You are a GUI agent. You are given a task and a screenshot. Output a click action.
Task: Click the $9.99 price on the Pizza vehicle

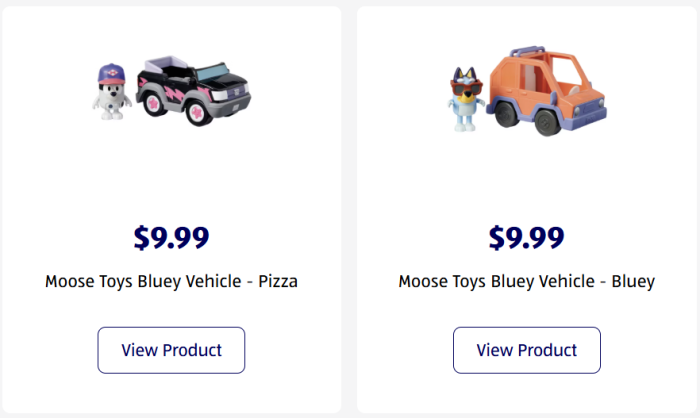coord(171,237)
